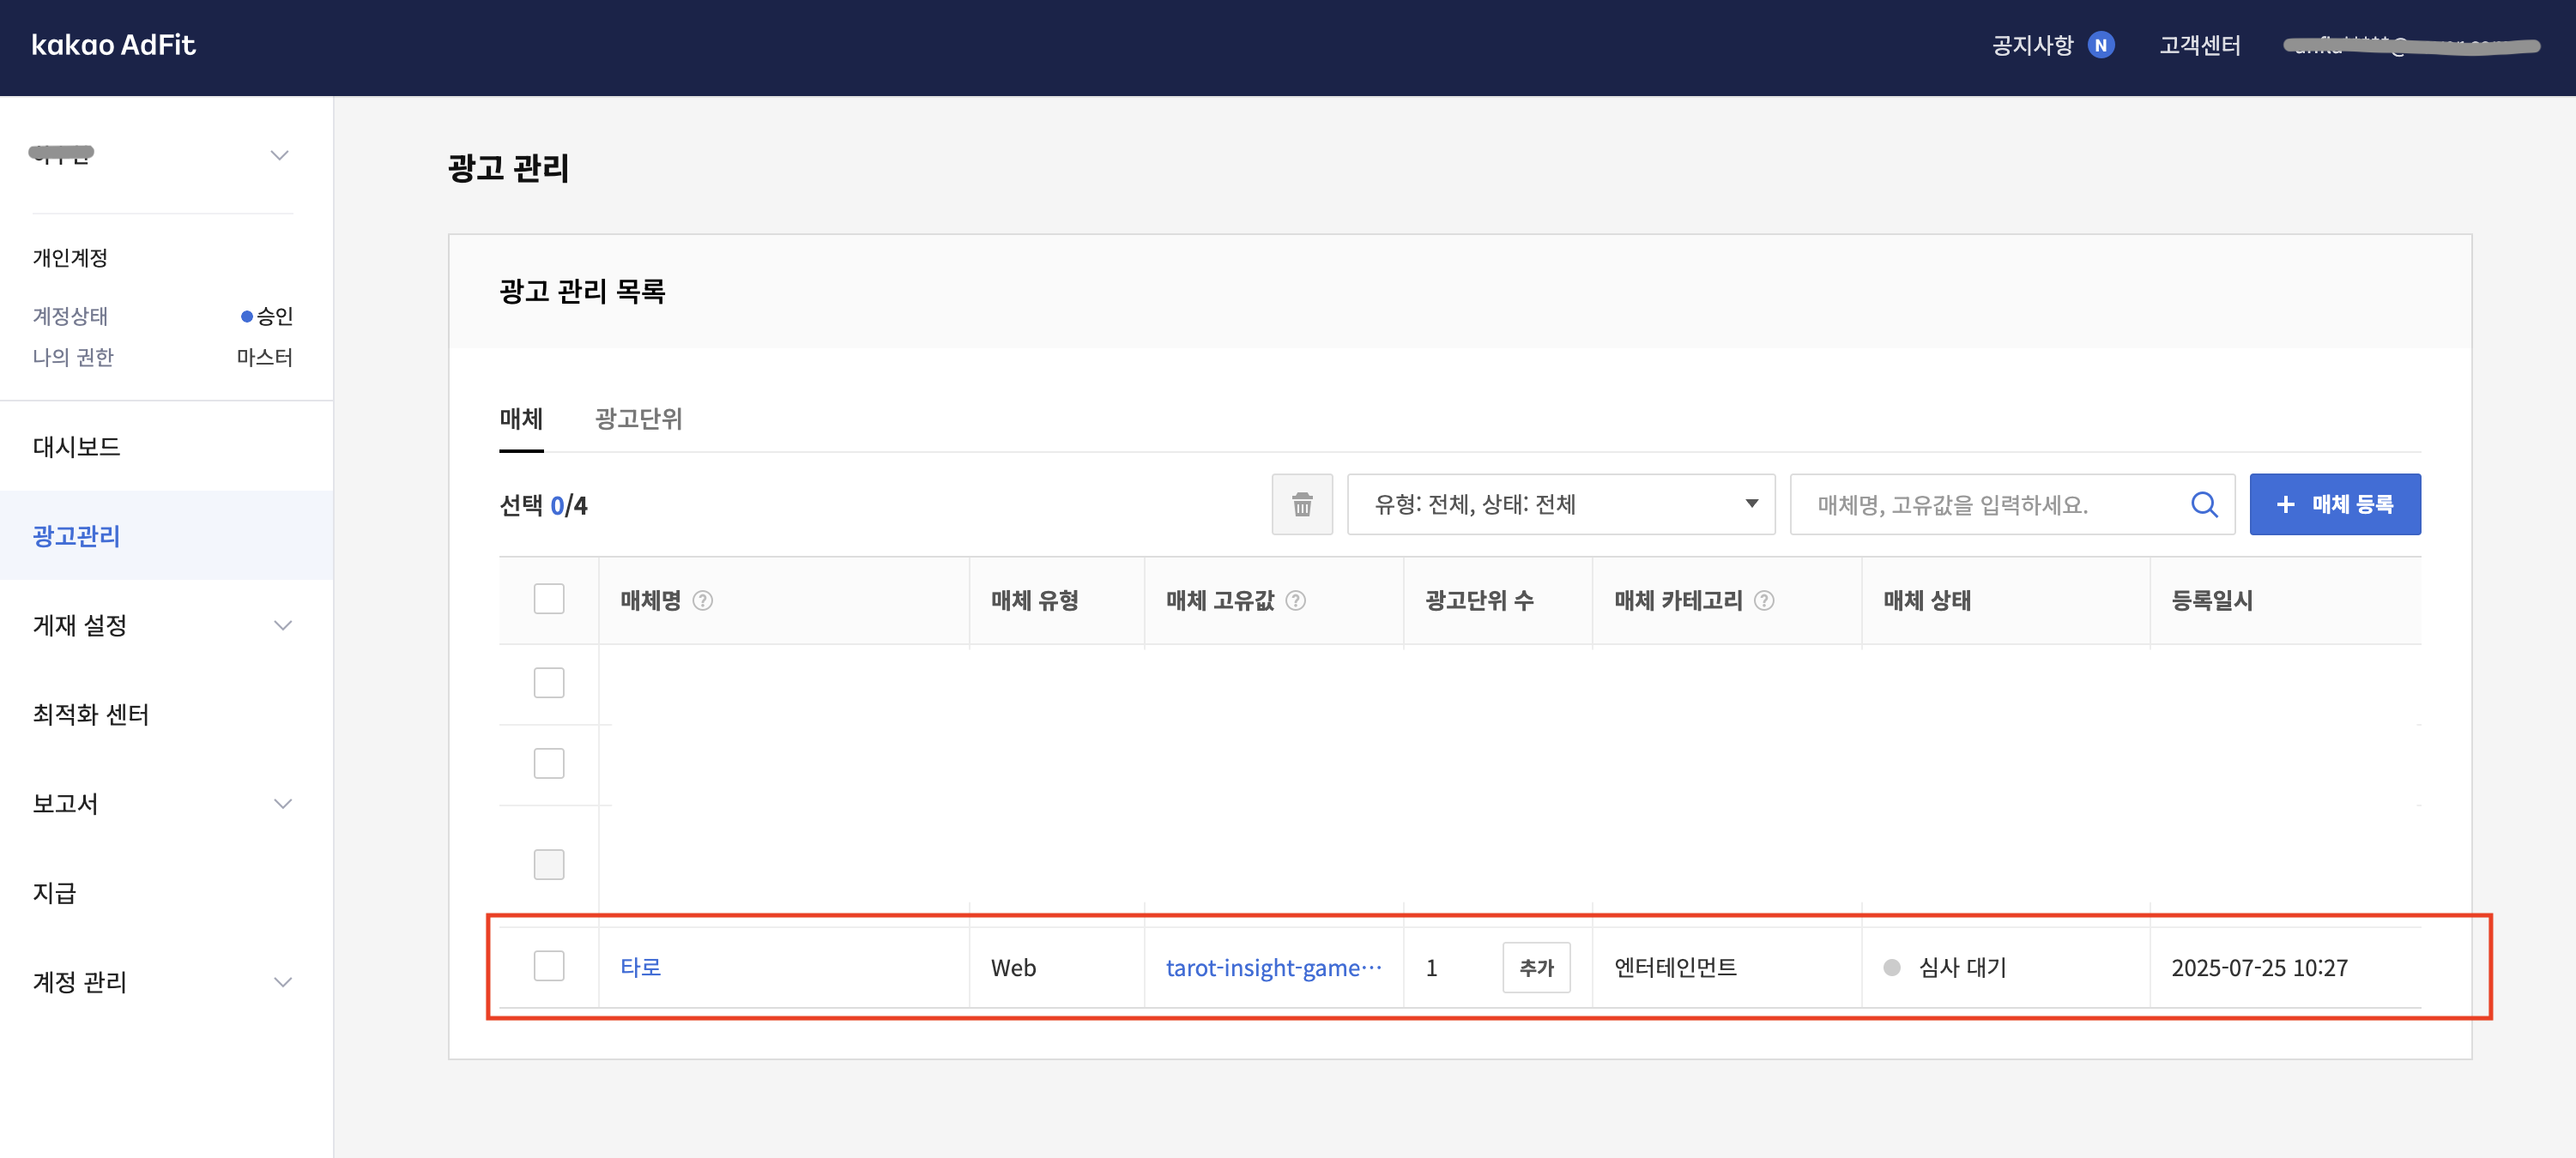Check the 타로 row checkbox
Image resolution: width=2576 pixels, height=1158 pixels.
pos(549,966)
